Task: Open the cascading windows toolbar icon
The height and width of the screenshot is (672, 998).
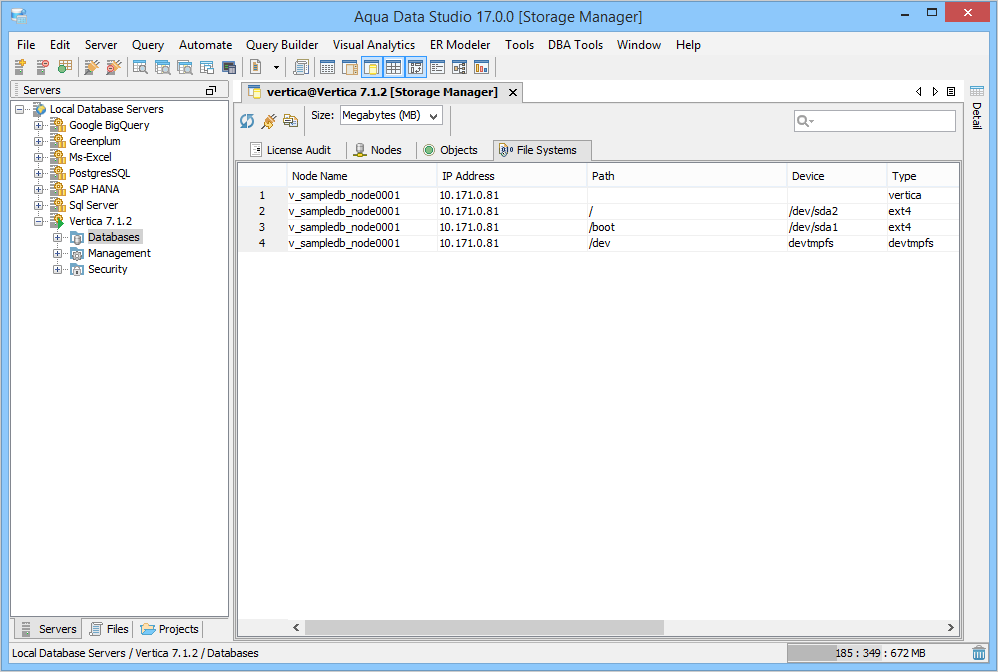Action: [x=207, y=67]
